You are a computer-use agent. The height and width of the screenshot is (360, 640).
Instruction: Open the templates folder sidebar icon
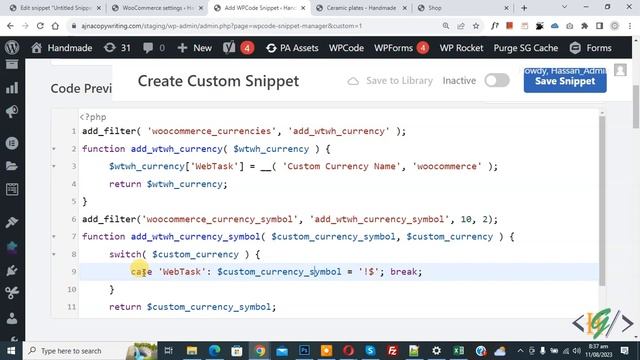click(12, 166)
